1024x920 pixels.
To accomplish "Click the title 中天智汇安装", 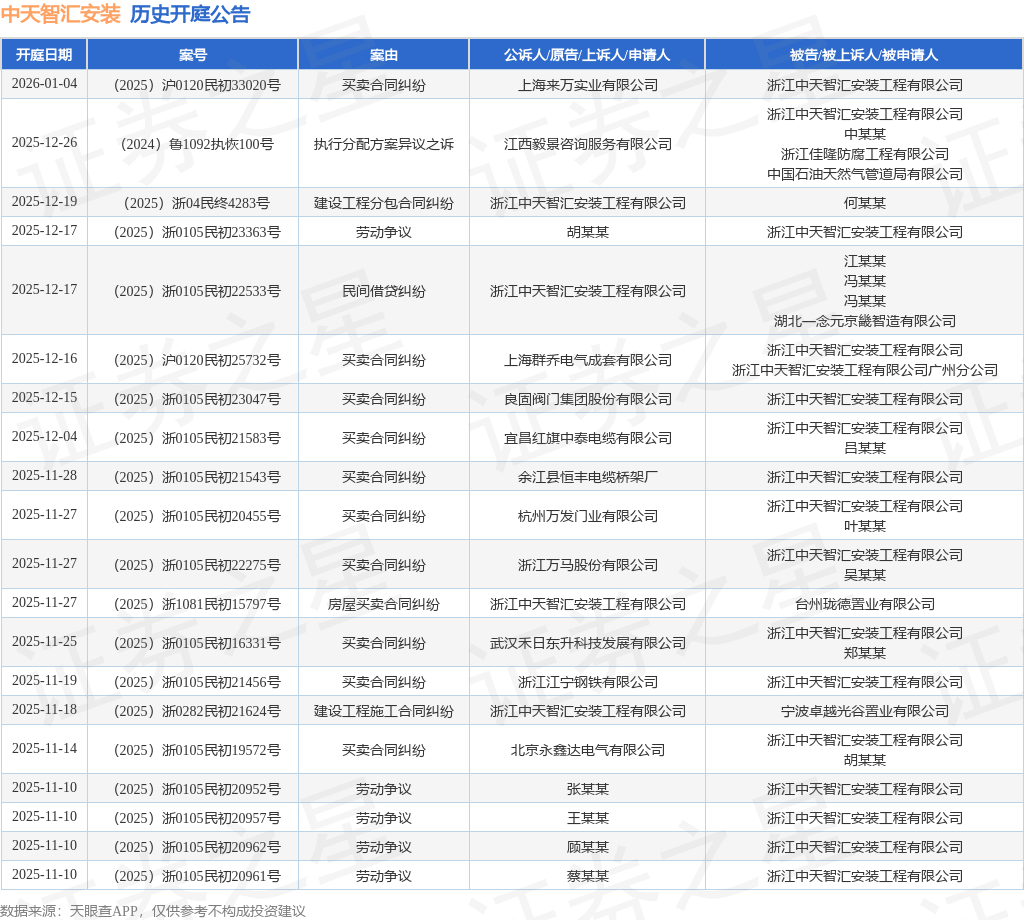I will [x=61, y=14].
